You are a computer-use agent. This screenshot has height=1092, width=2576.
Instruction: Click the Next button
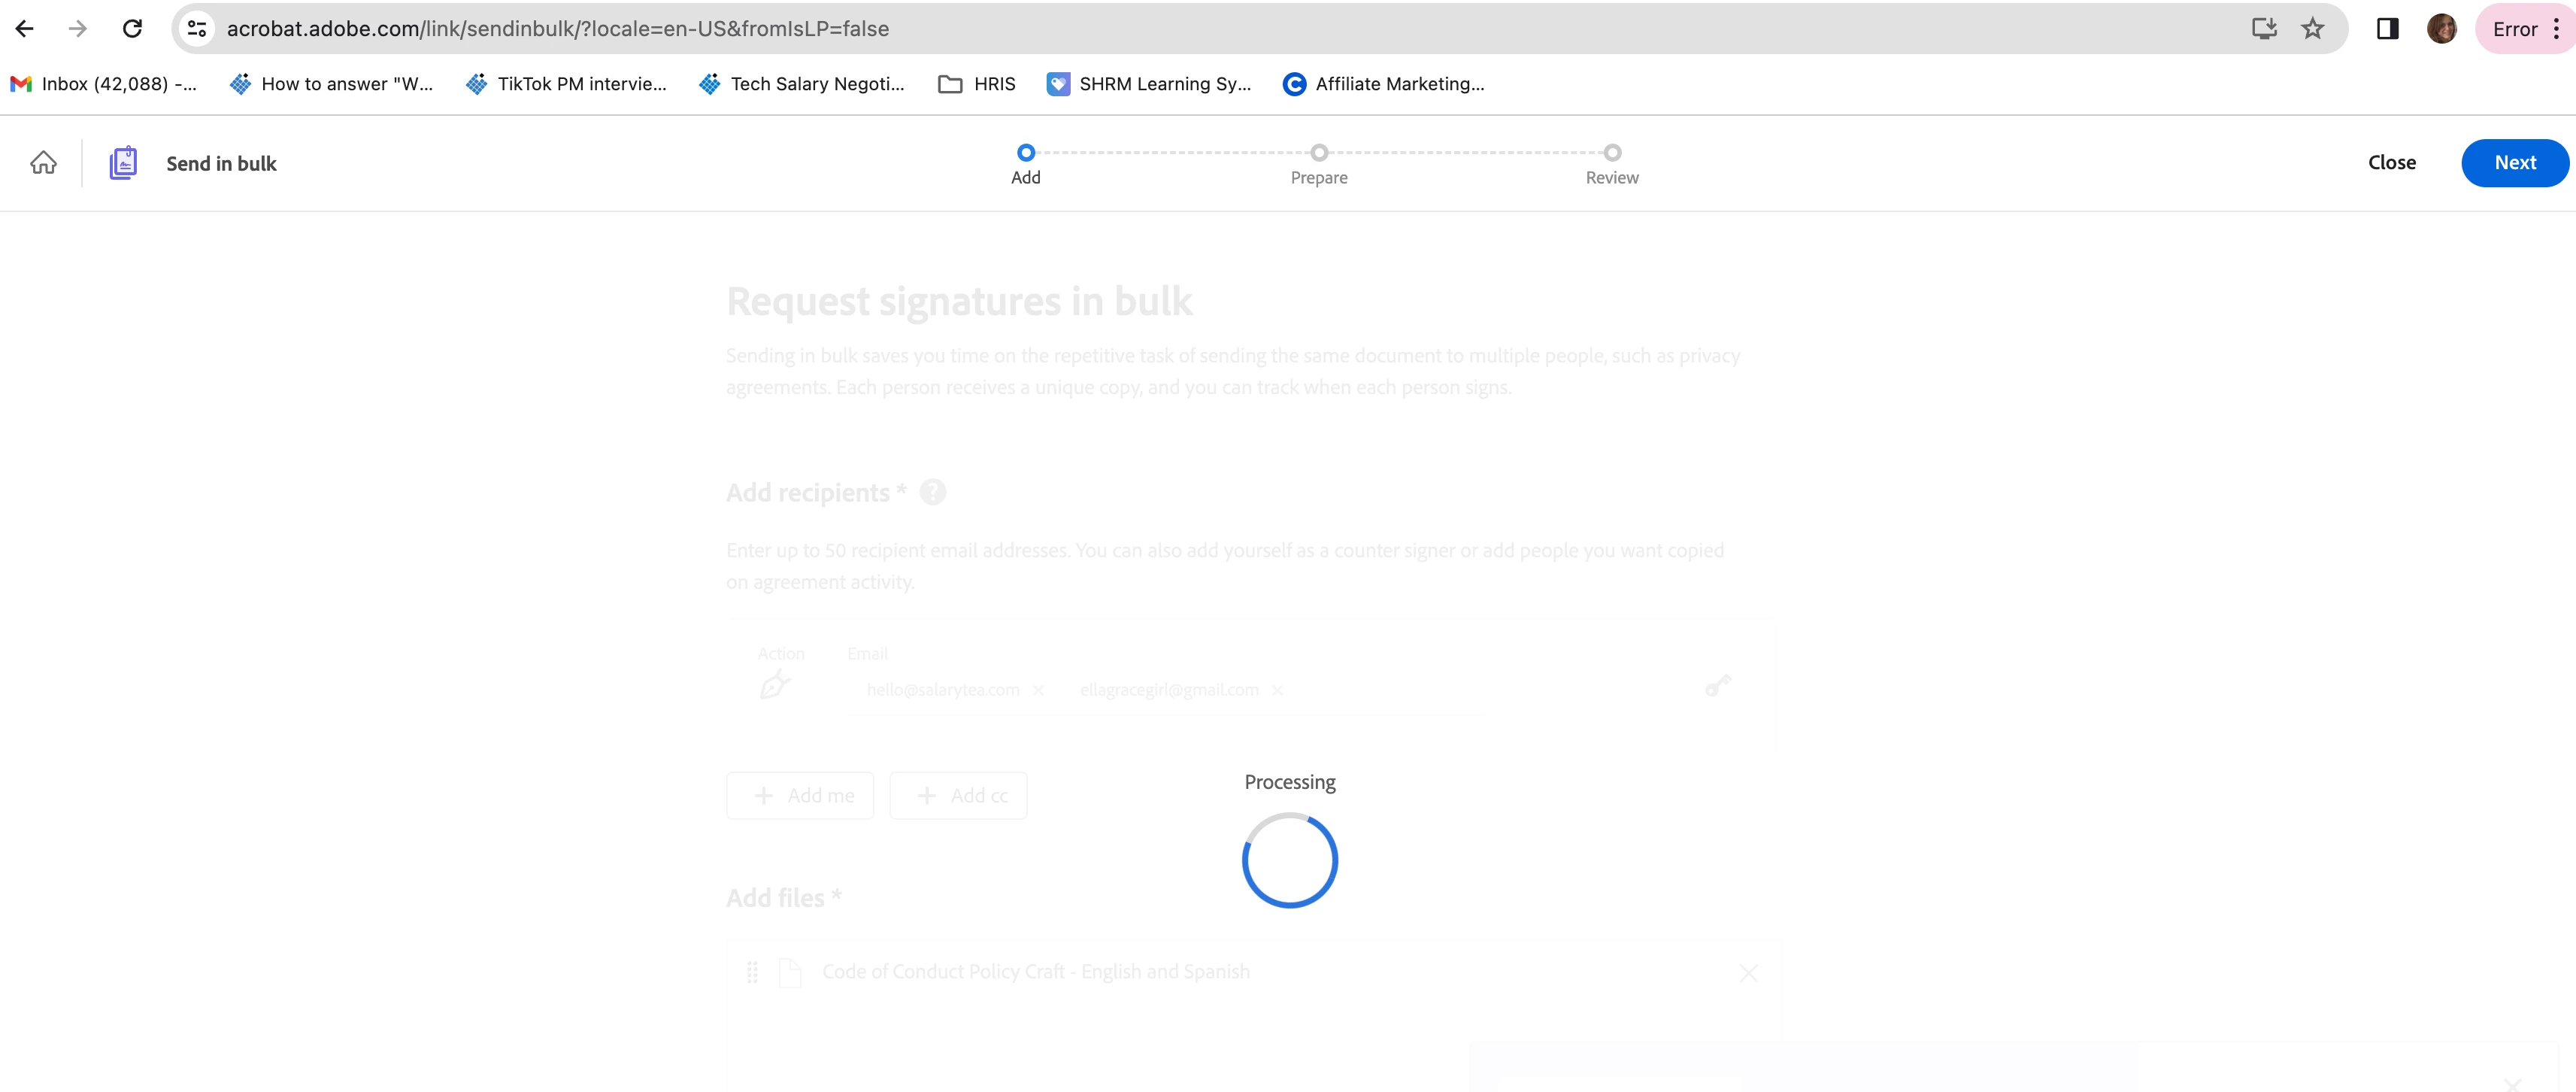point(2514,163)
